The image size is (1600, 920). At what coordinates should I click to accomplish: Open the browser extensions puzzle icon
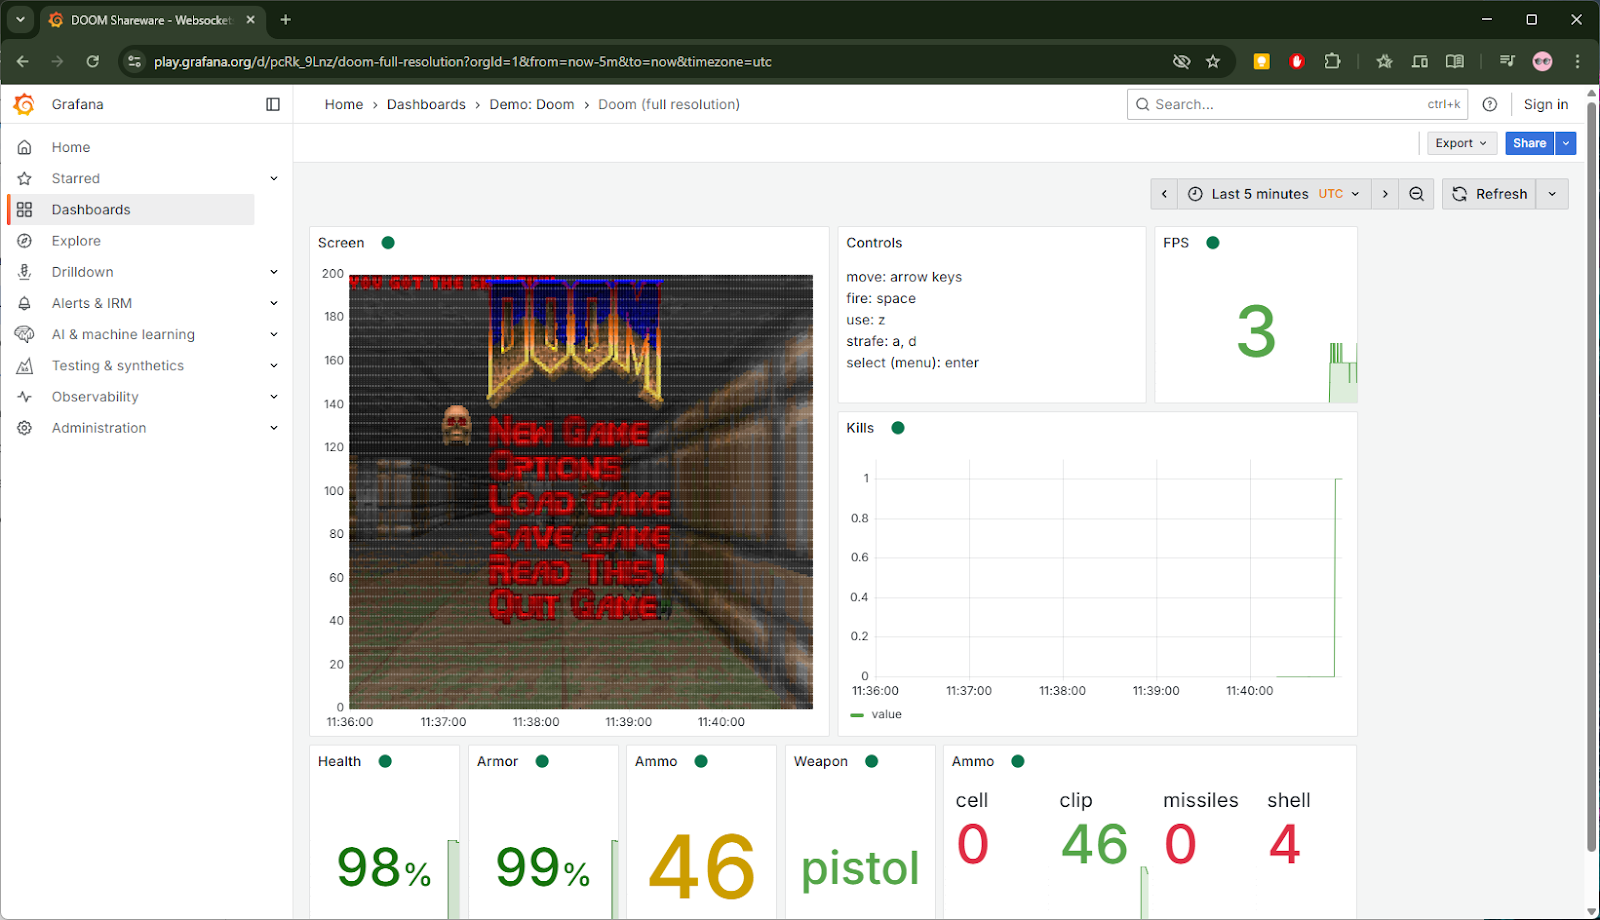pyautogui.click(x=1332, y=62)
